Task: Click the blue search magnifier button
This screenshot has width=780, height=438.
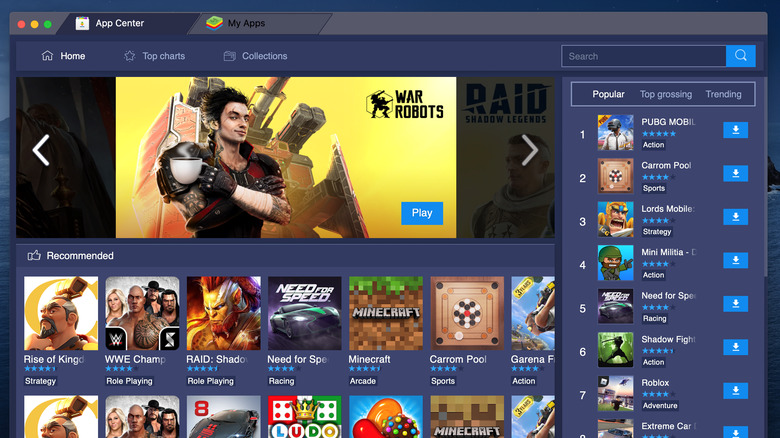Action: coord(741,56)
